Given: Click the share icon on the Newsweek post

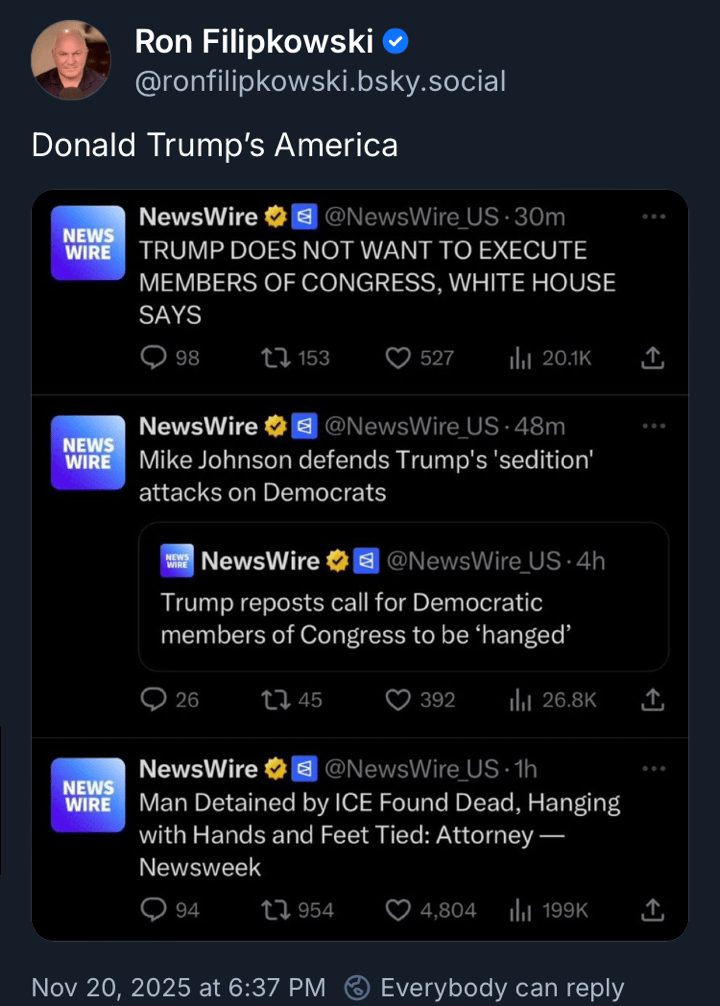Looking at the screenshot, I should click(652, 909).
